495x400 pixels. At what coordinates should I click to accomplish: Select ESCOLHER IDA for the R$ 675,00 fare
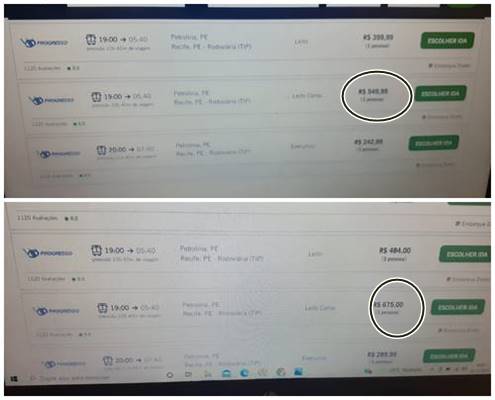[458, 307]
